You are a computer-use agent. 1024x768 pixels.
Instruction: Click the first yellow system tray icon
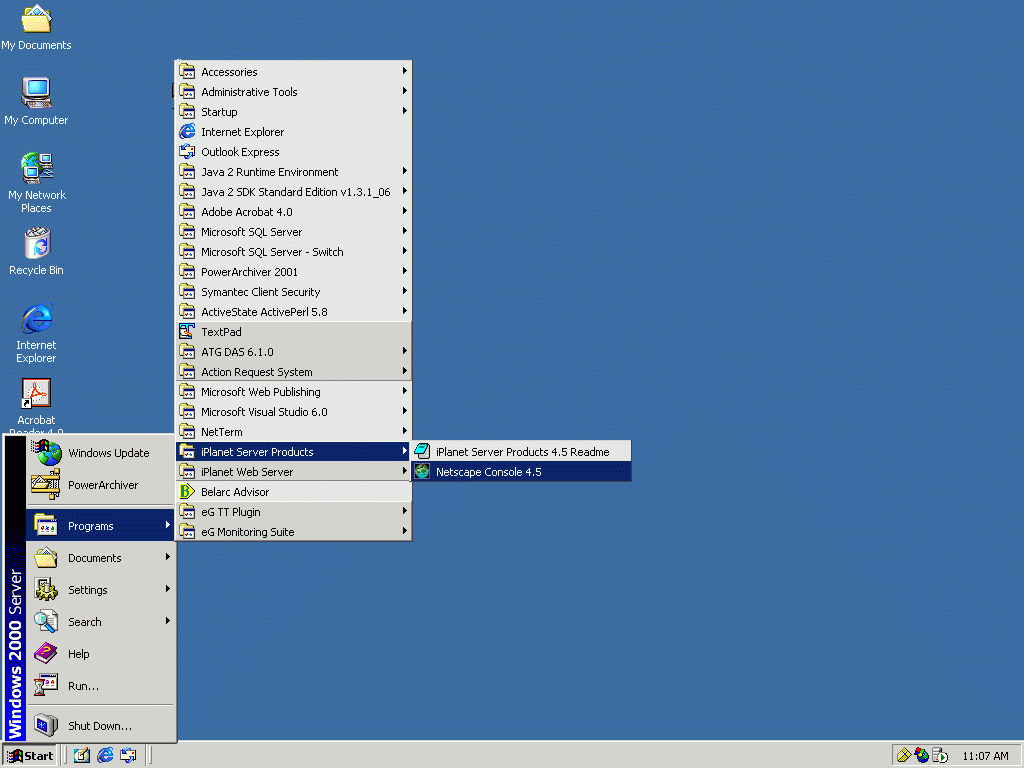coord(904,756)
